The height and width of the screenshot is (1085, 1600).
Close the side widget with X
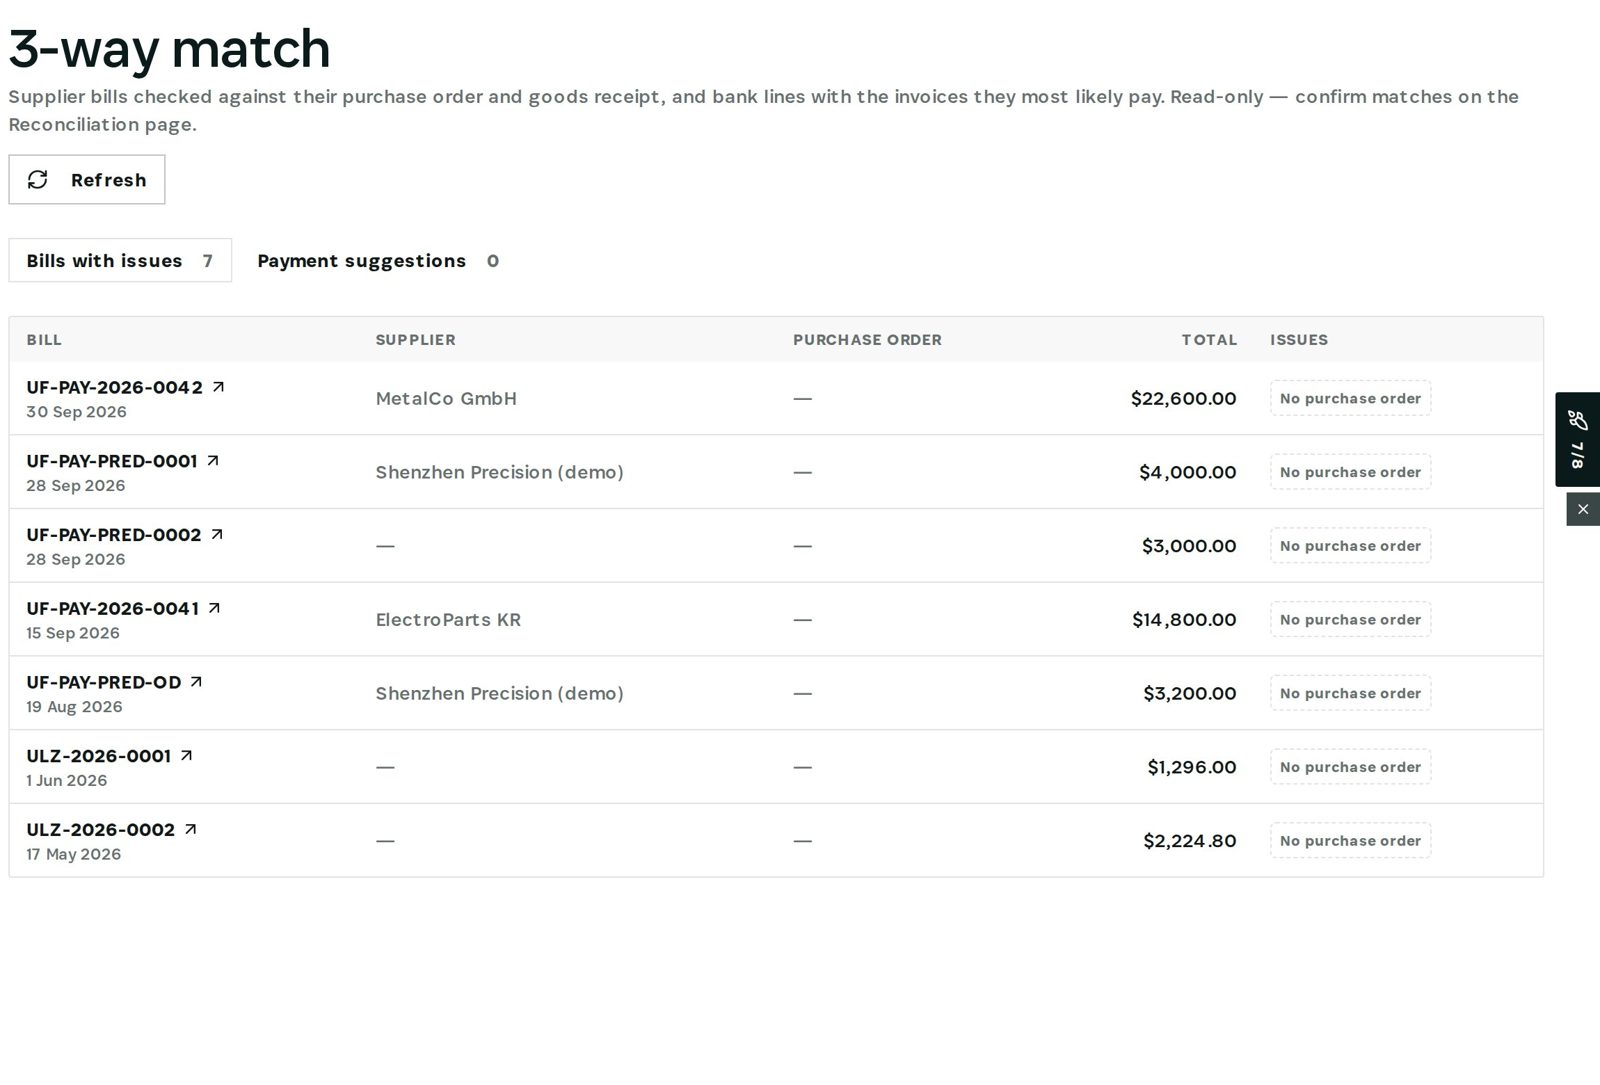1583,509
